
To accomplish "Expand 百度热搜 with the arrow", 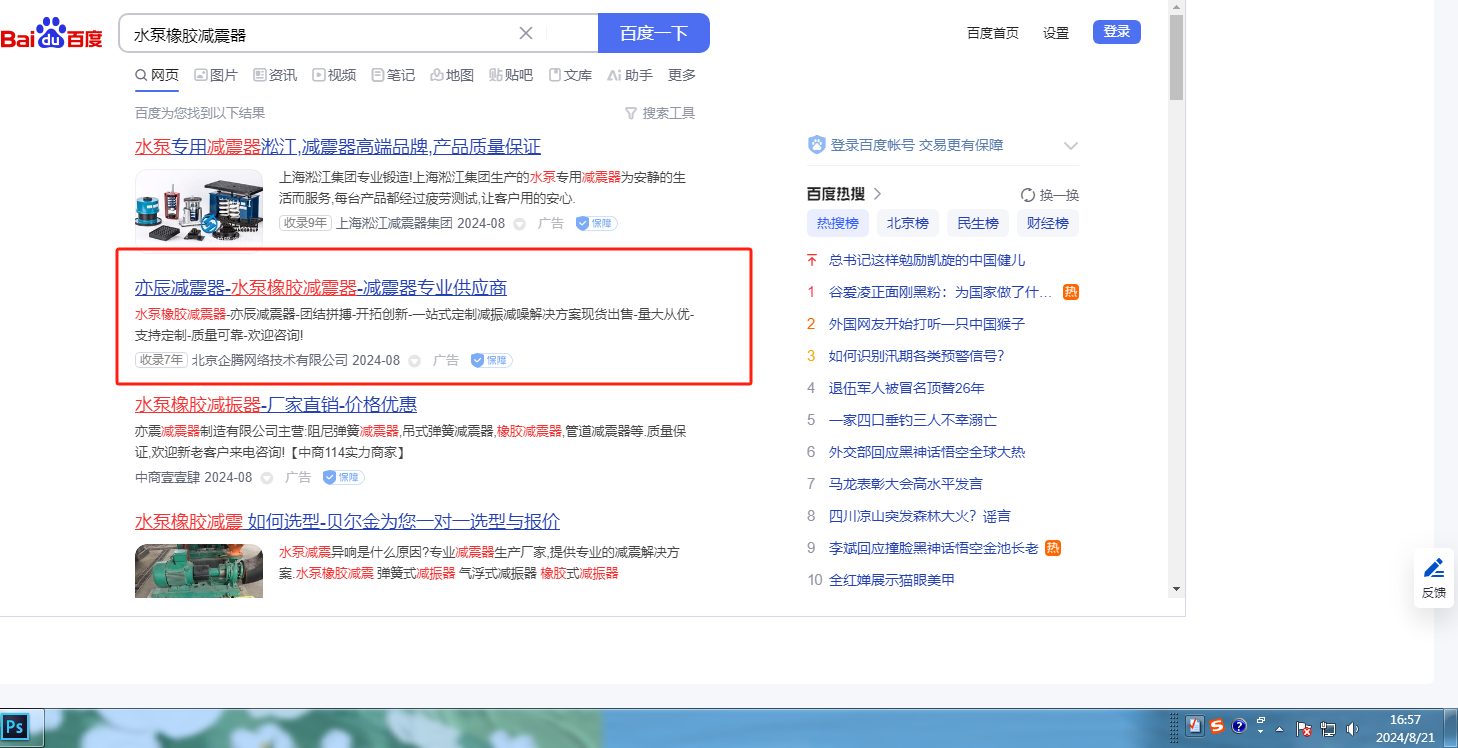I will tap(878, 194).
